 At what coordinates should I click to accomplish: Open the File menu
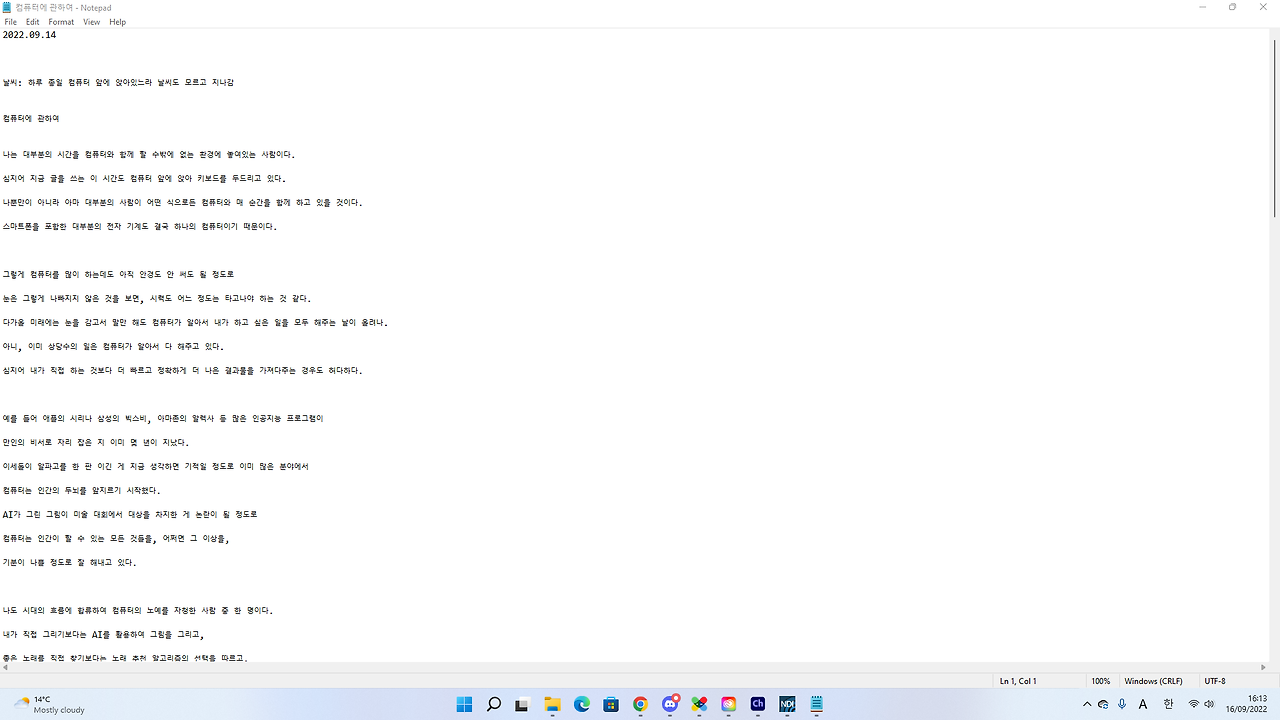(x=11, y=22)
